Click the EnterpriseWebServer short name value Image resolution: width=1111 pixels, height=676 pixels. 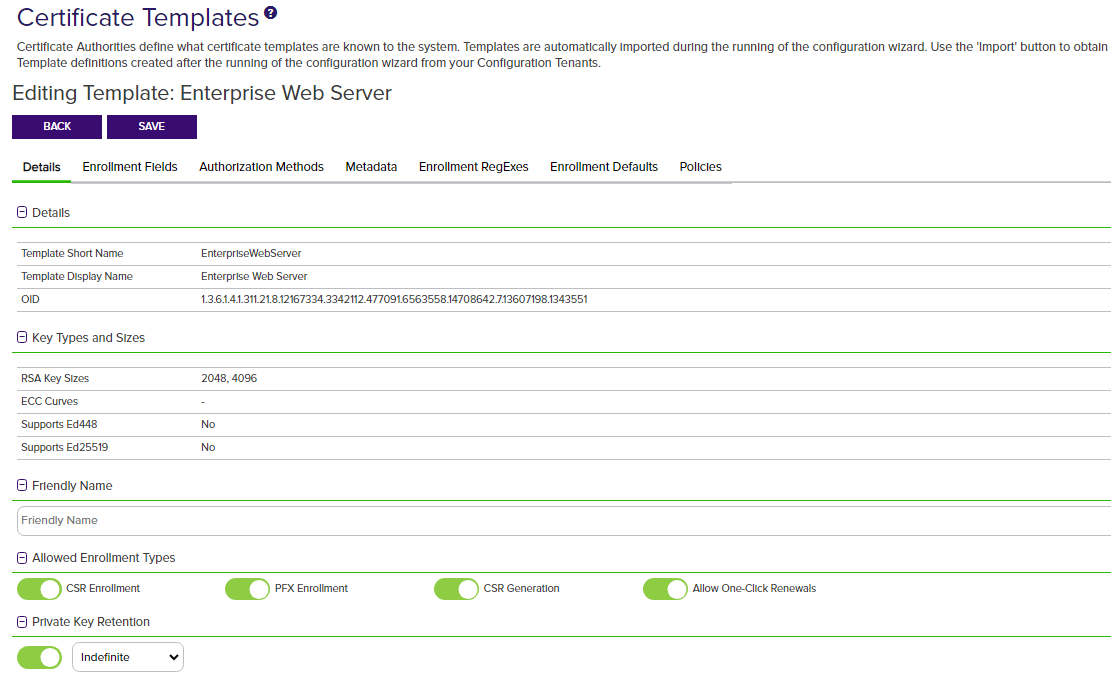pyautogui.click(x=251, y=253)
